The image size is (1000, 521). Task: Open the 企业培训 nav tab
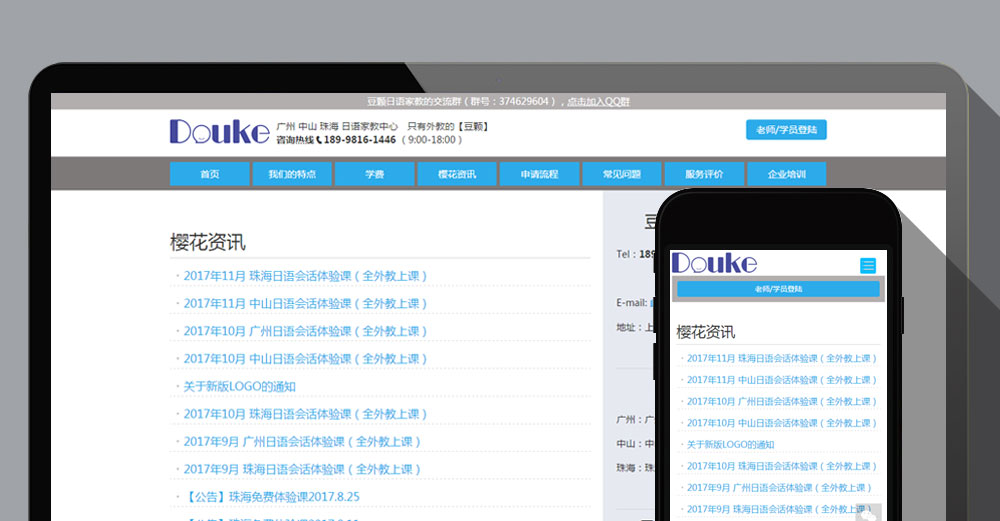(x=786, y=174)
